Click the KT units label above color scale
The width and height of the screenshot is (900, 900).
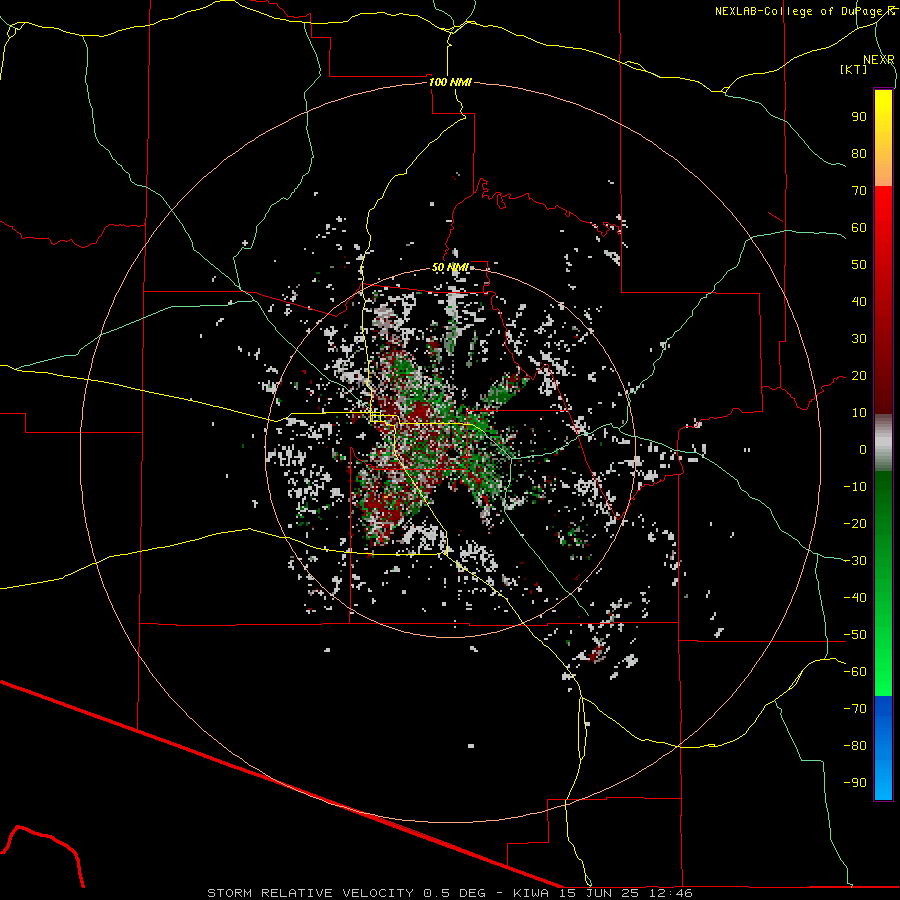tap(854, 69)
